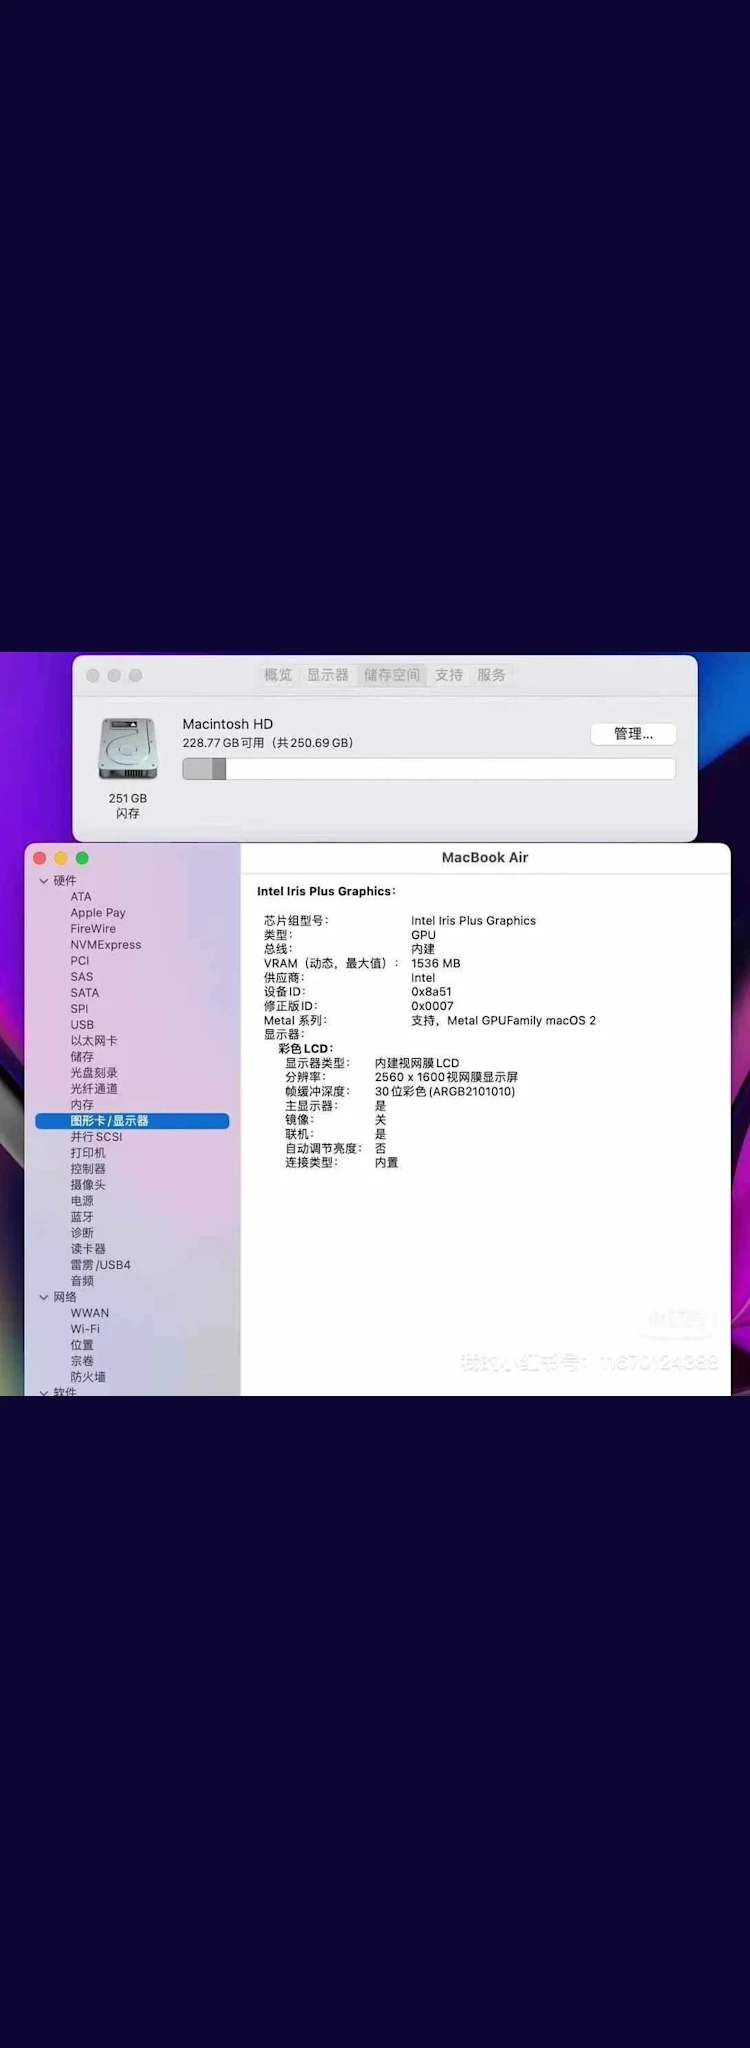Screen dimensions: 750x2048
Task: Select 摄像头 camera in the sidebar
Action: pos(88,1185)
